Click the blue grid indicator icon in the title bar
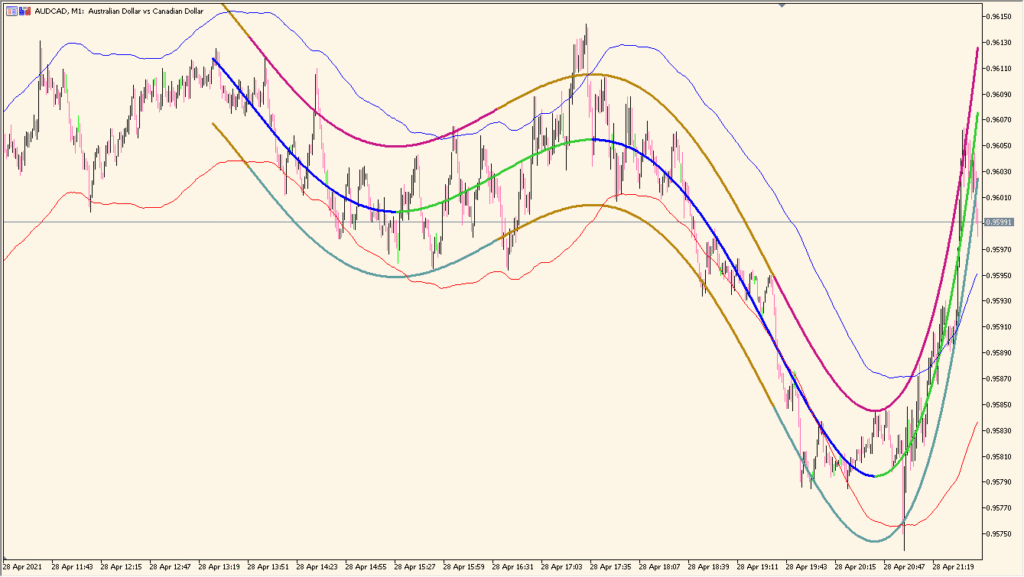1024x577 pixels. click(12, 11)
